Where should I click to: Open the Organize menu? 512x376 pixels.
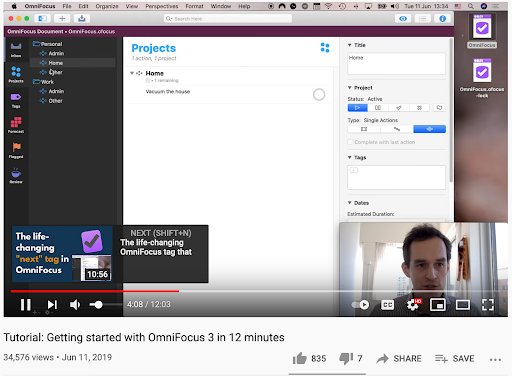tap(107, 6)
